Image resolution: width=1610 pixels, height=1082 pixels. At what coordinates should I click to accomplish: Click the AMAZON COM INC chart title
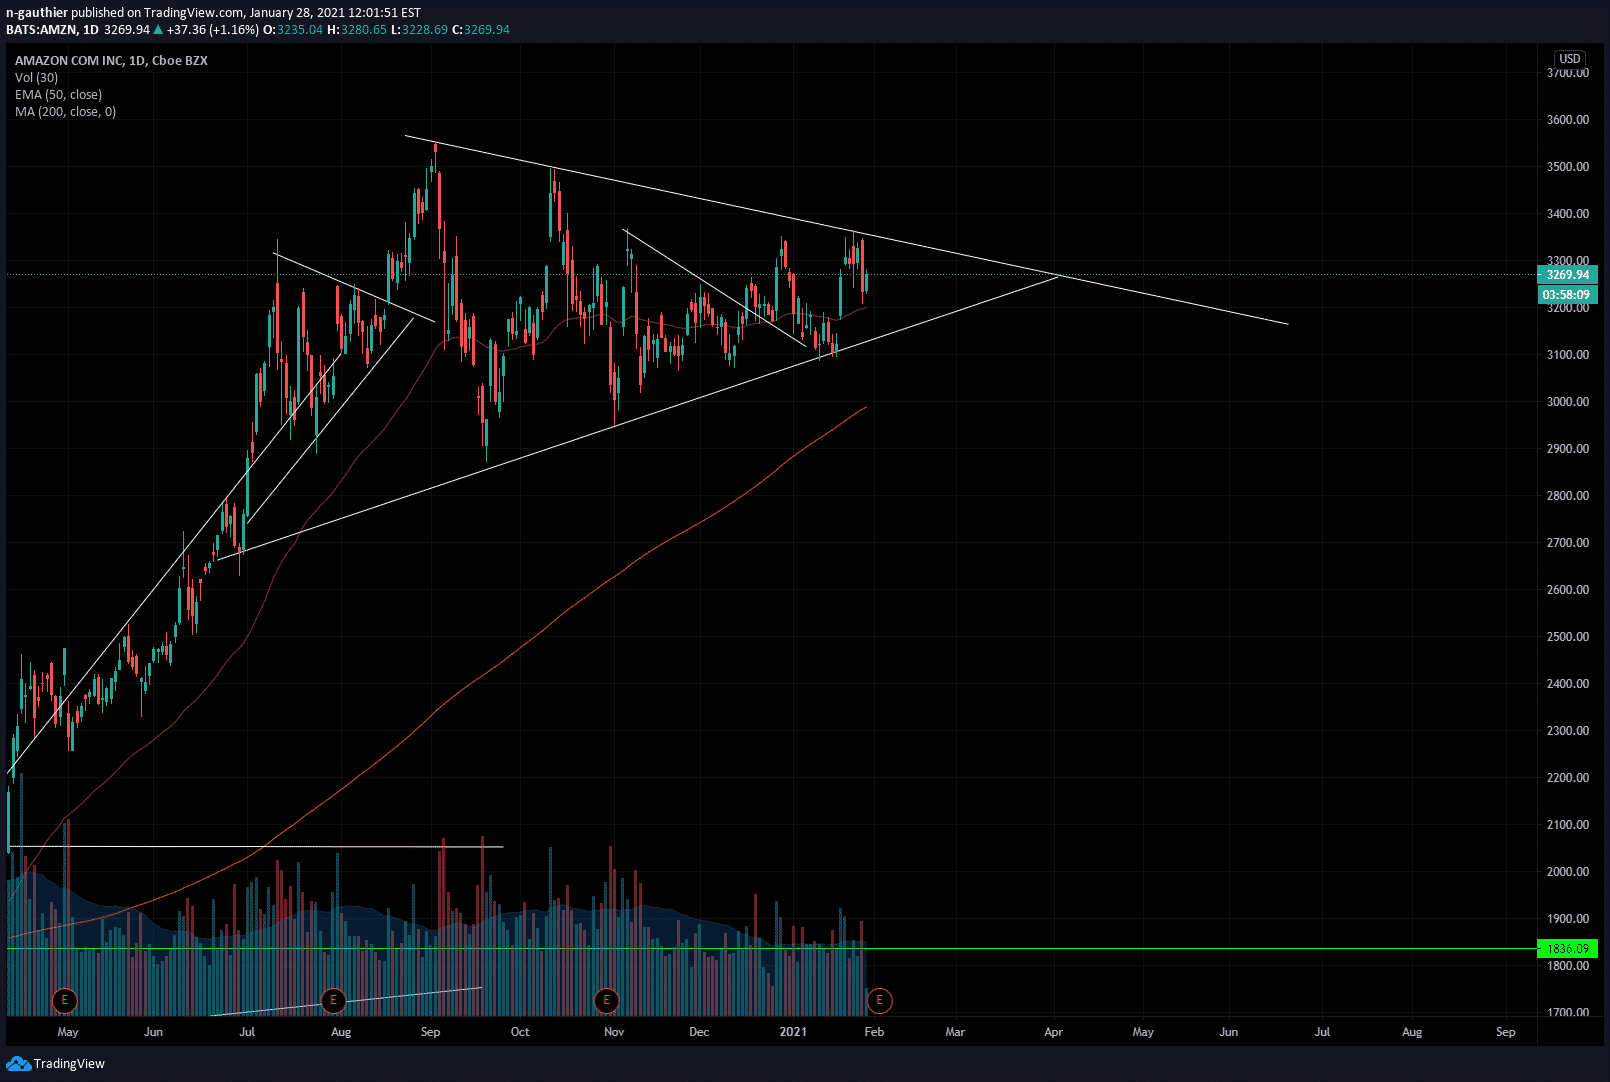pyautogui.click(x=111, y=60)
